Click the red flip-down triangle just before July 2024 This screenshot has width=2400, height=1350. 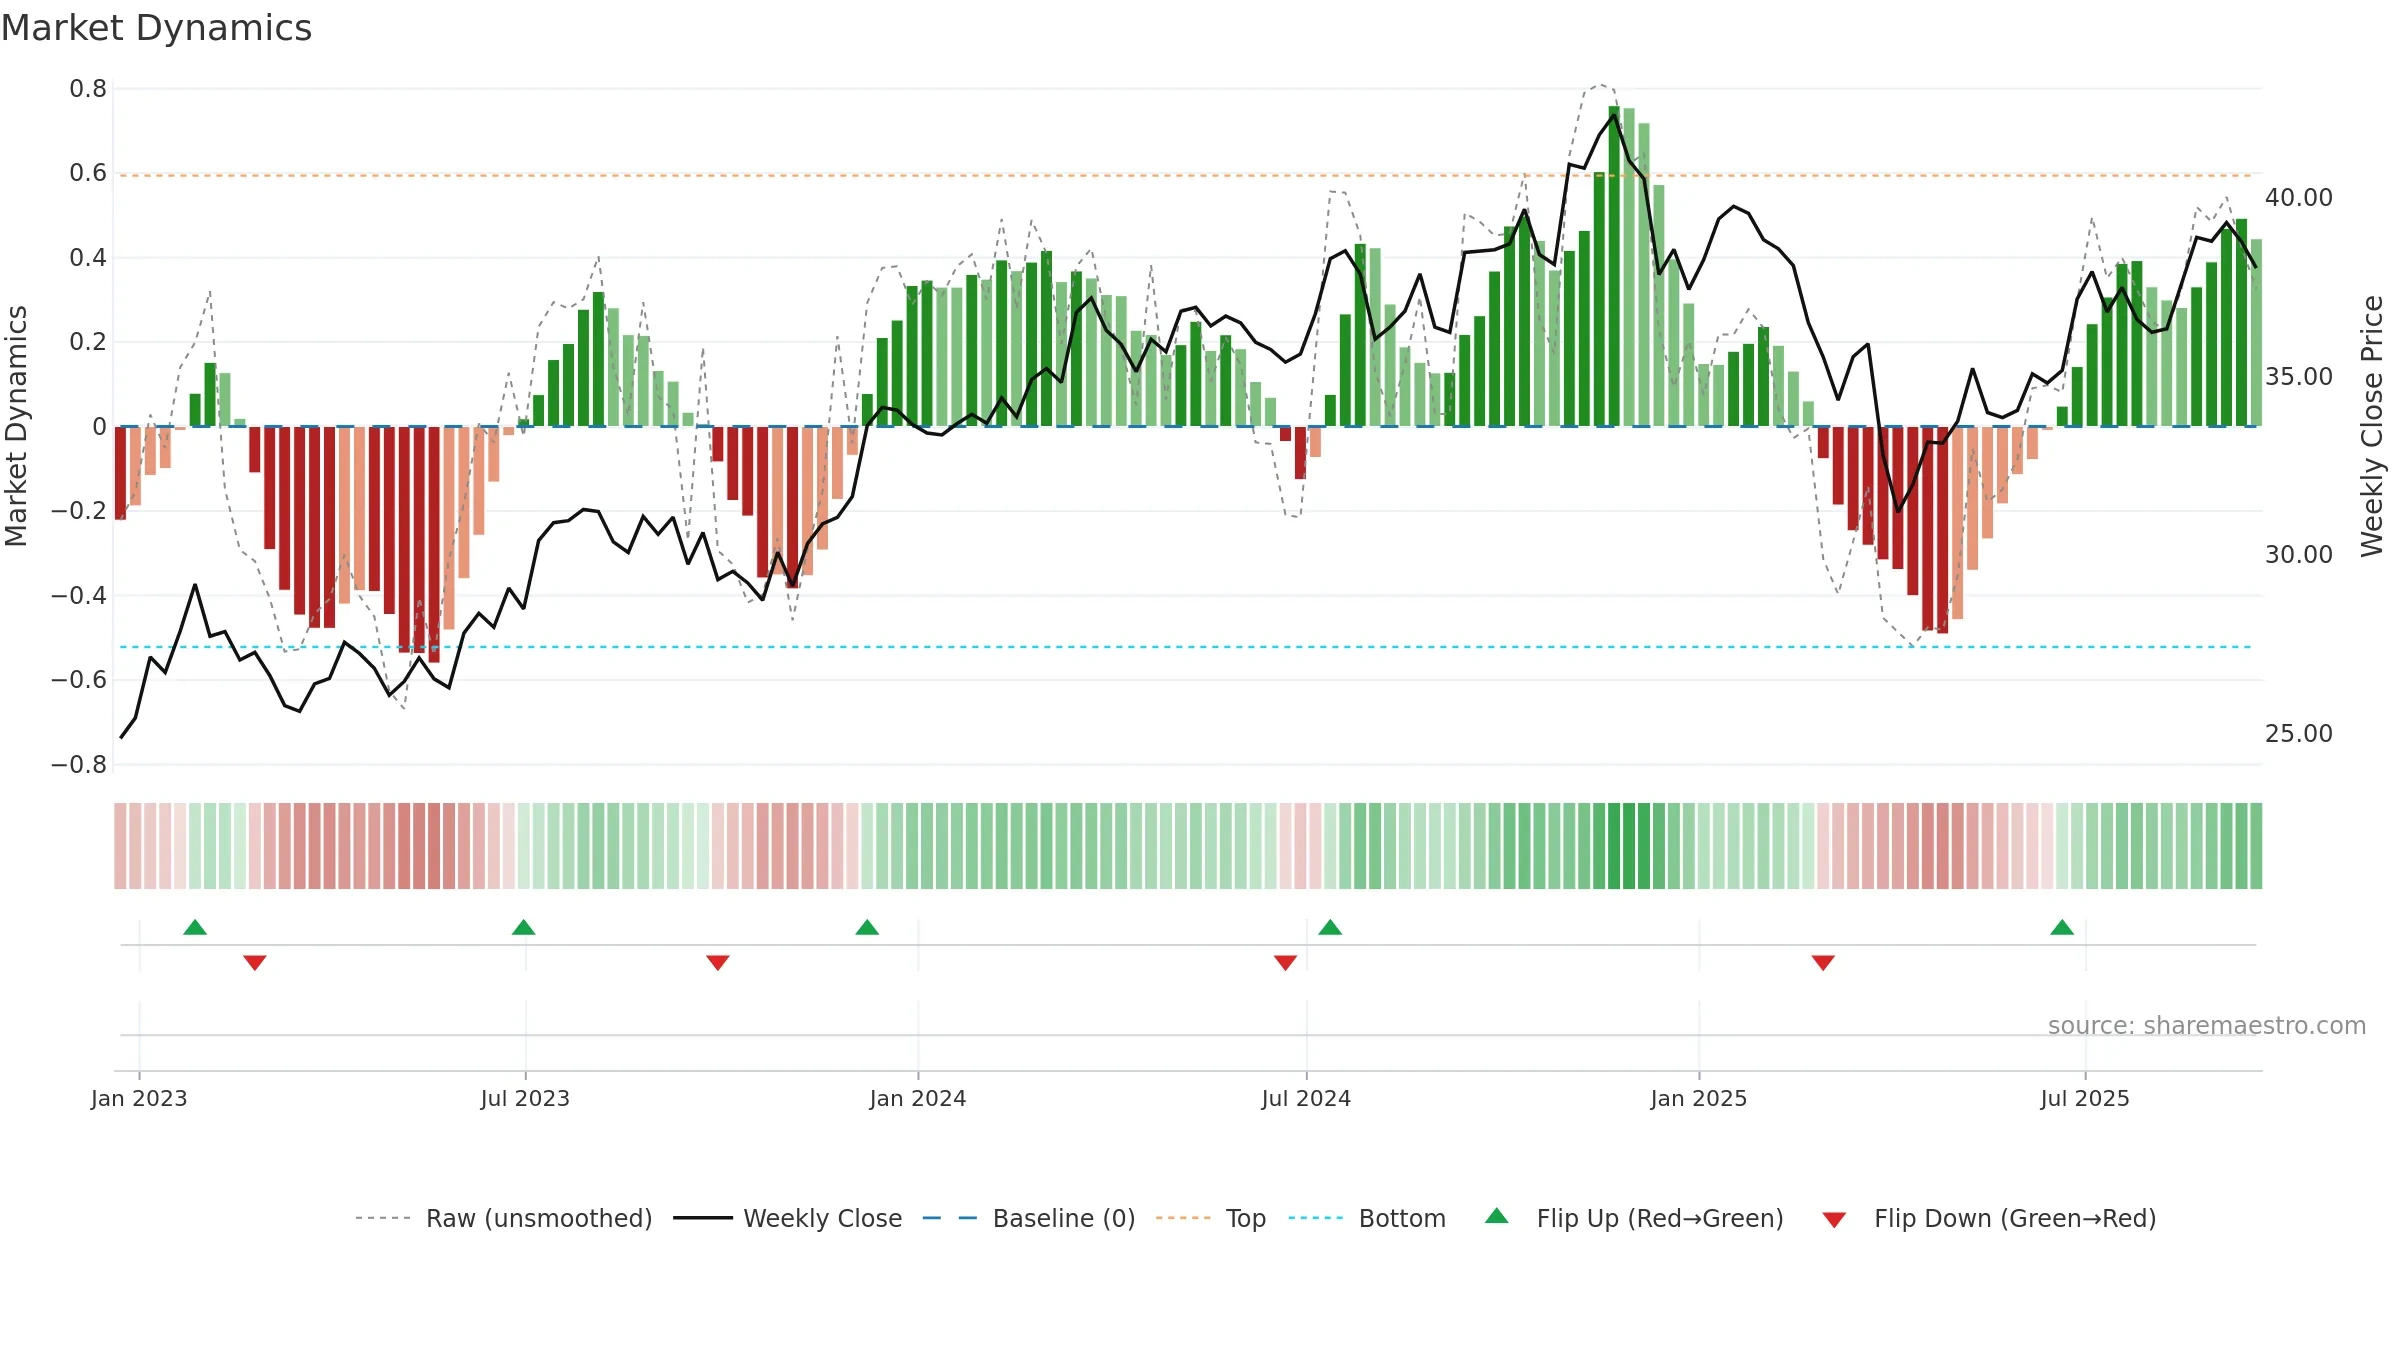(1286, 963)
